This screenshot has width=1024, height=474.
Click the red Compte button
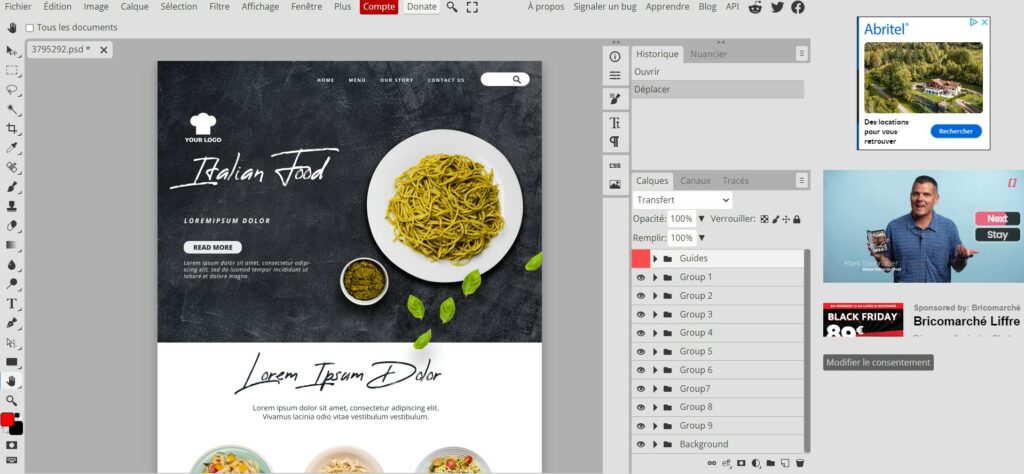[x=379, y=7]
